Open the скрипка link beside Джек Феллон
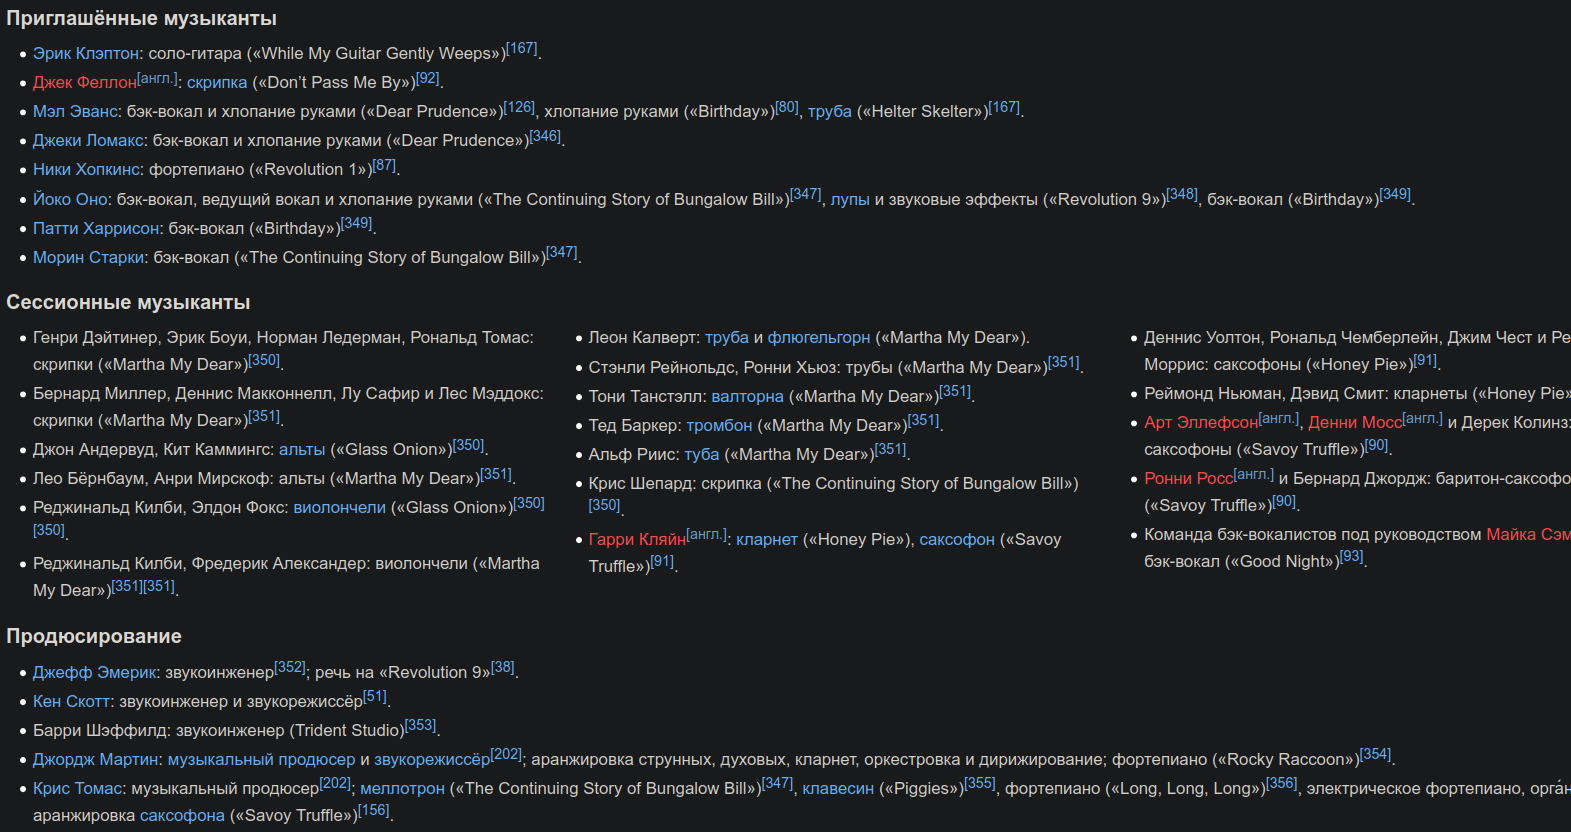The height and width of the screenshot is (832, 1571). coord(217,82)
